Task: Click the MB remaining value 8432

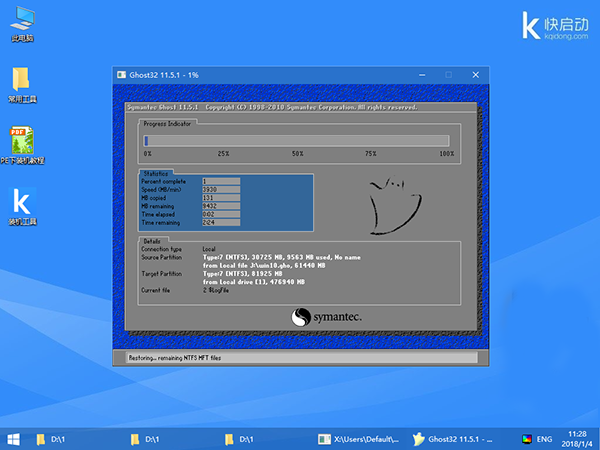Action: [x=221, y=206]
